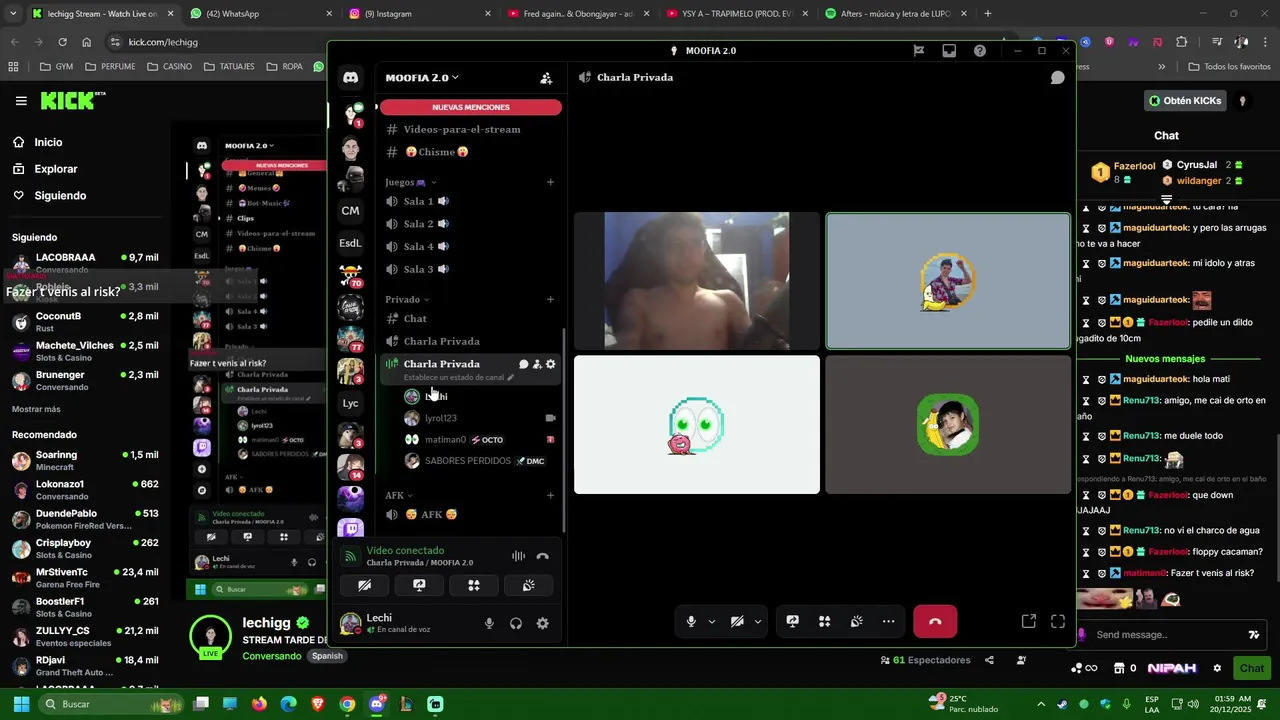Image resolution: width=1280 pixels, height=720 pixels.
Task: Enter full screen for the call view
Action: click(1058, 621)
